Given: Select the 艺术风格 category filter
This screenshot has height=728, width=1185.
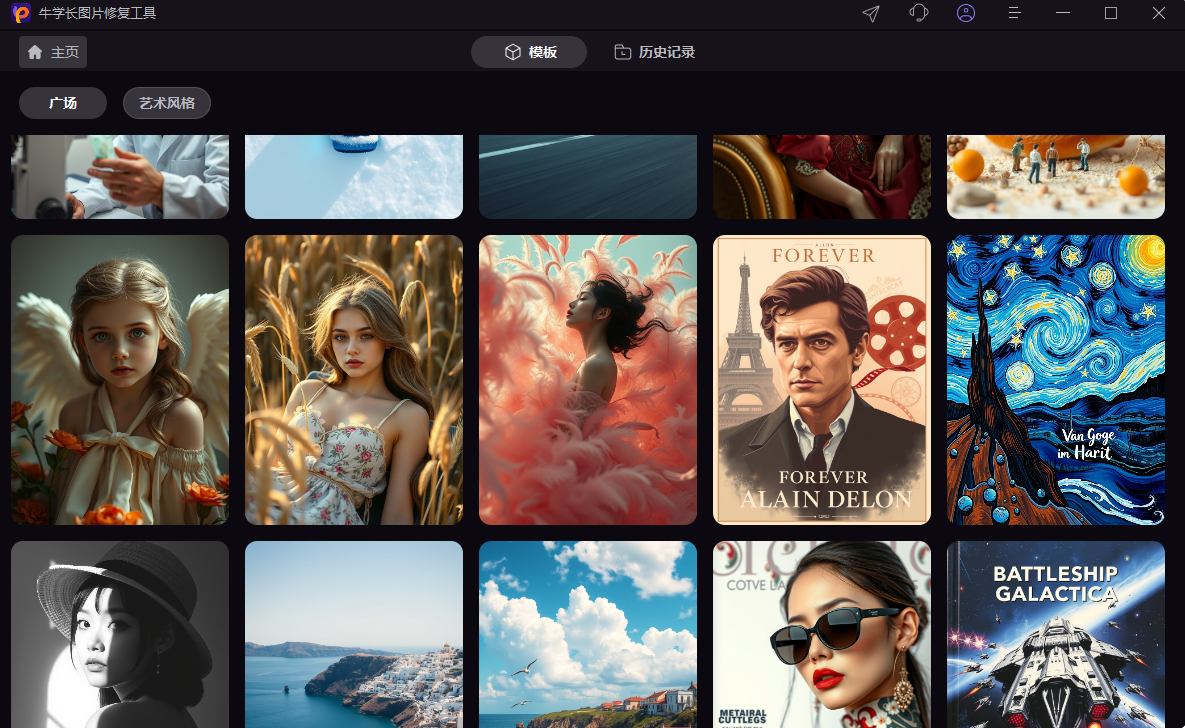Looking at the screenshot, I should point(167,103).
